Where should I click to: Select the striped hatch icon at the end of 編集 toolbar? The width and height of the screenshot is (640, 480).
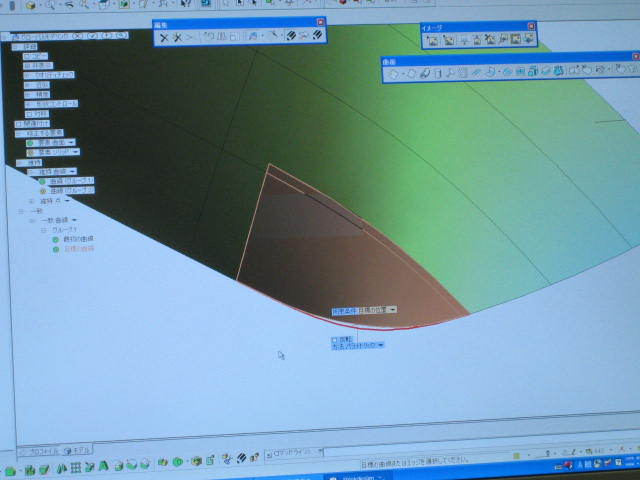(x=317, y=35)
